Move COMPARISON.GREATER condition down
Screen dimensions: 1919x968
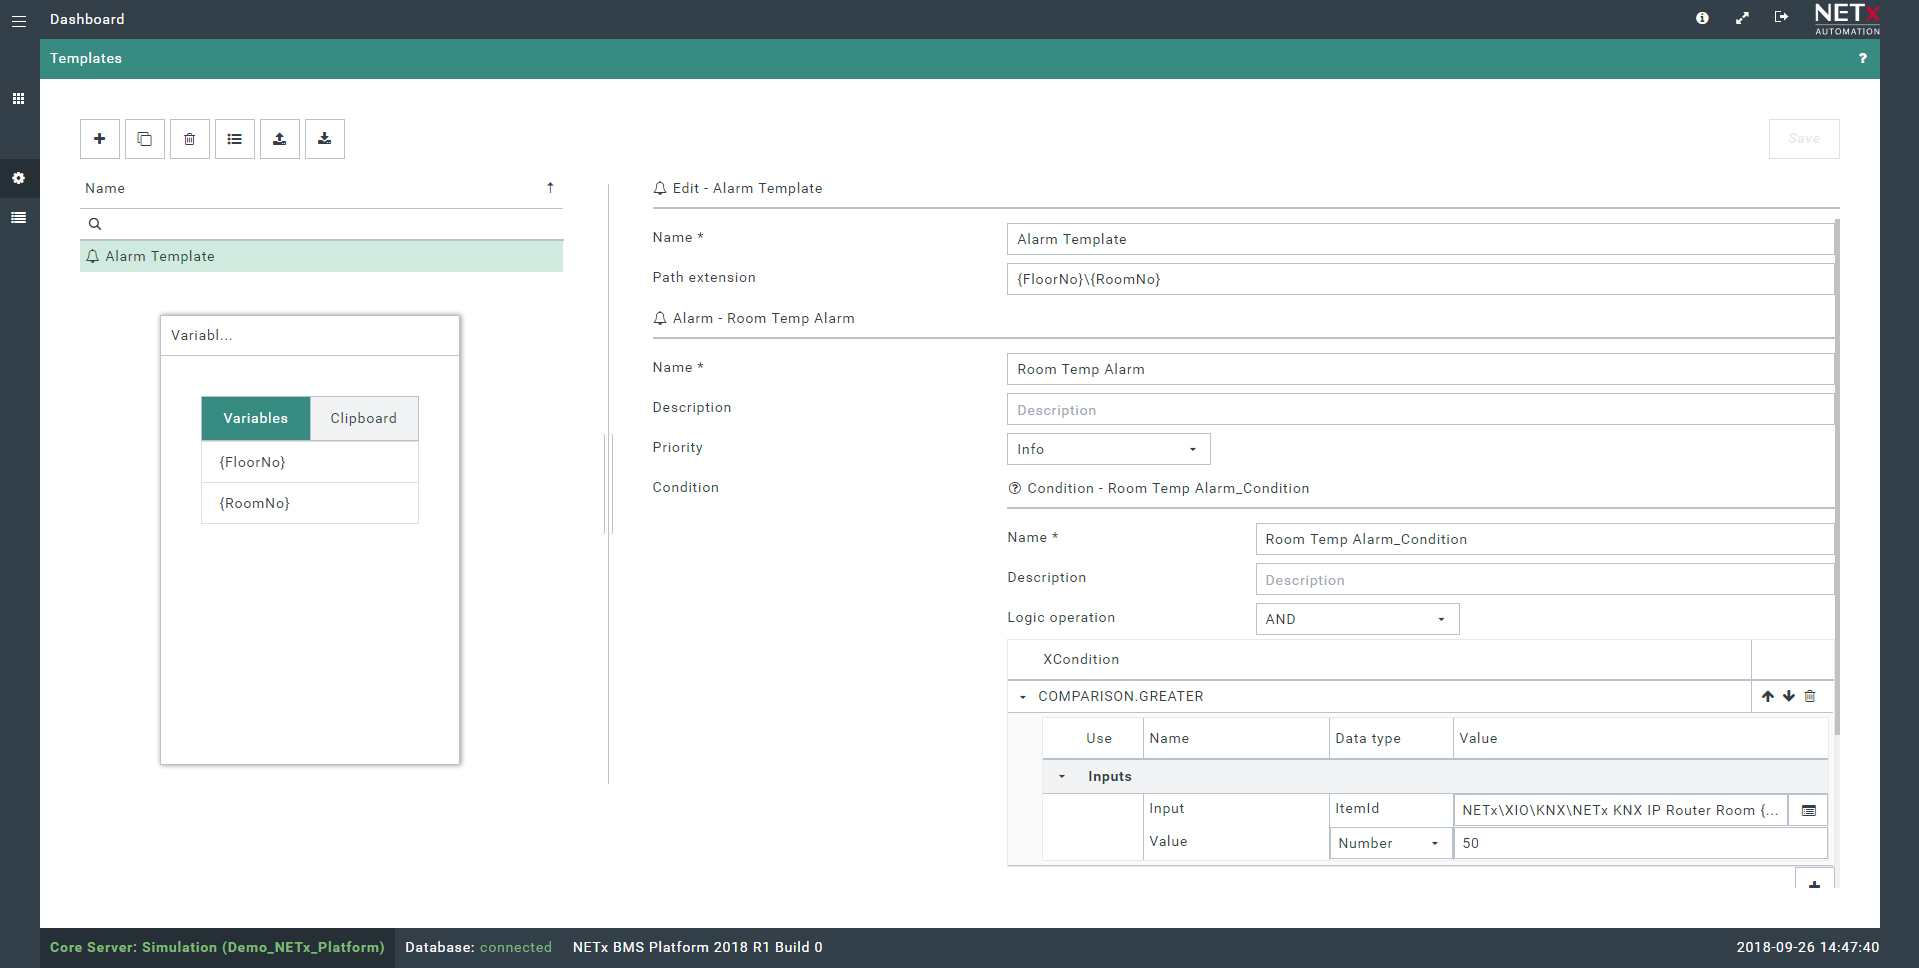[1789, 696]
